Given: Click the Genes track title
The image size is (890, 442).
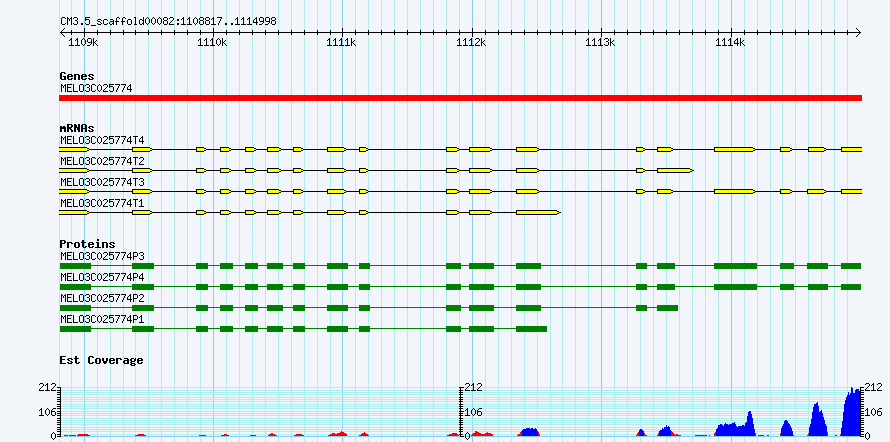Looking at the screenshot, I should click(77, 76).
